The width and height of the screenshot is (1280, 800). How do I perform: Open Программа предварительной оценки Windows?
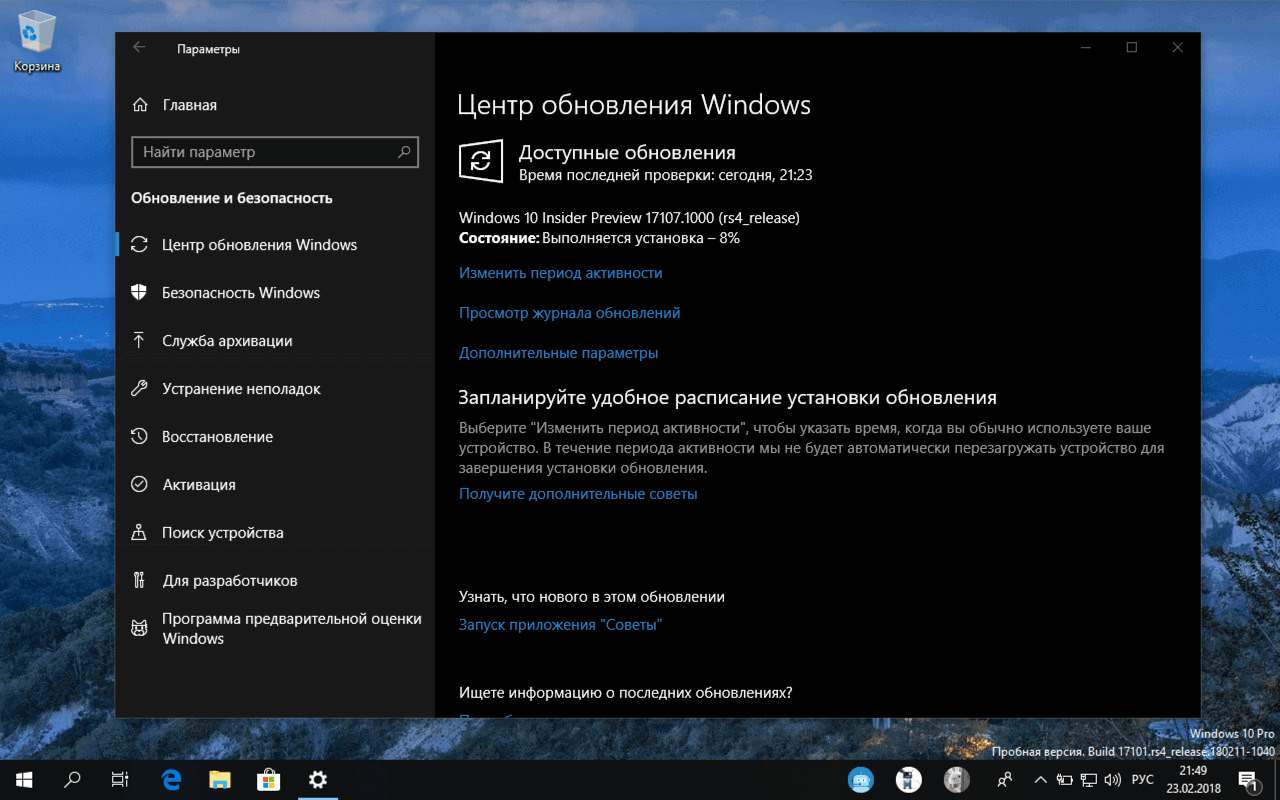275,629
